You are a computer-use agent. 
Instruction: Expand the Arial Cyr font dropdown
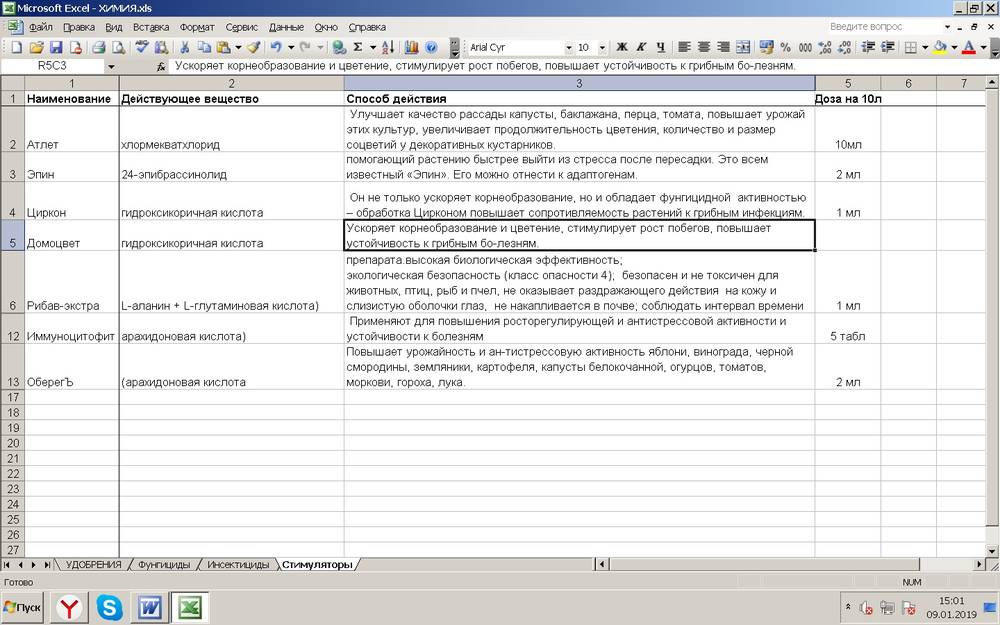point(569,47)
